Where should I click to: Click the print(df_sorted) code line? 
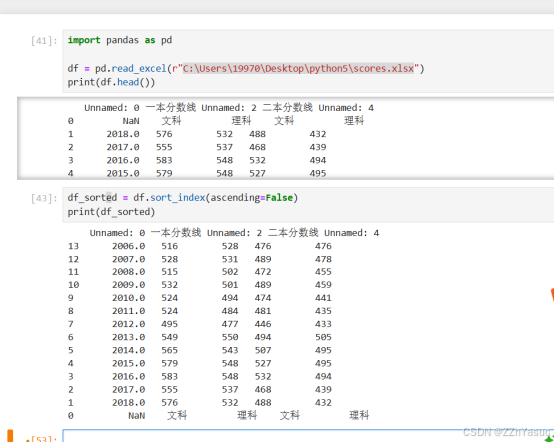point(111,212)
